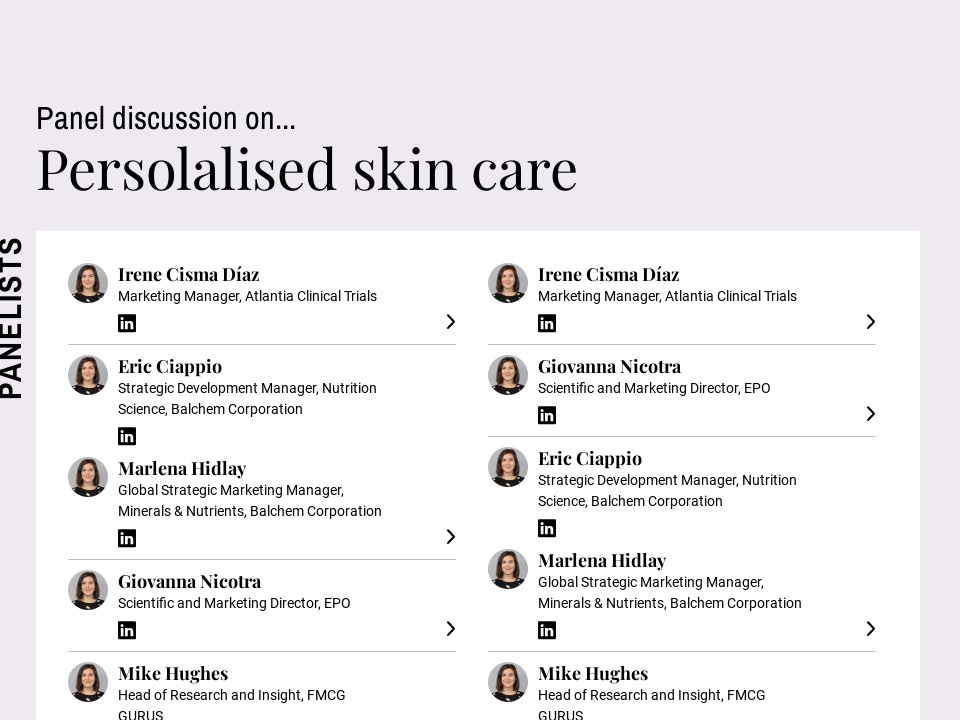This screenshot has height=720, width=960.
Task: Click Mike Hughes' avatar photo in left column
Action: click(x=88, y=682)
